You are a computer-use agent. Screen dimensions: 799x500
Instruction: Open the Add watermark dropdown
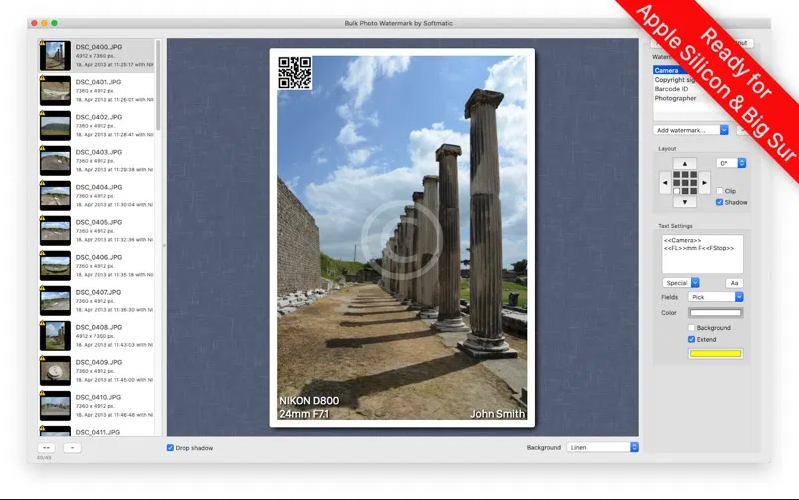click(x=691, y=130)
